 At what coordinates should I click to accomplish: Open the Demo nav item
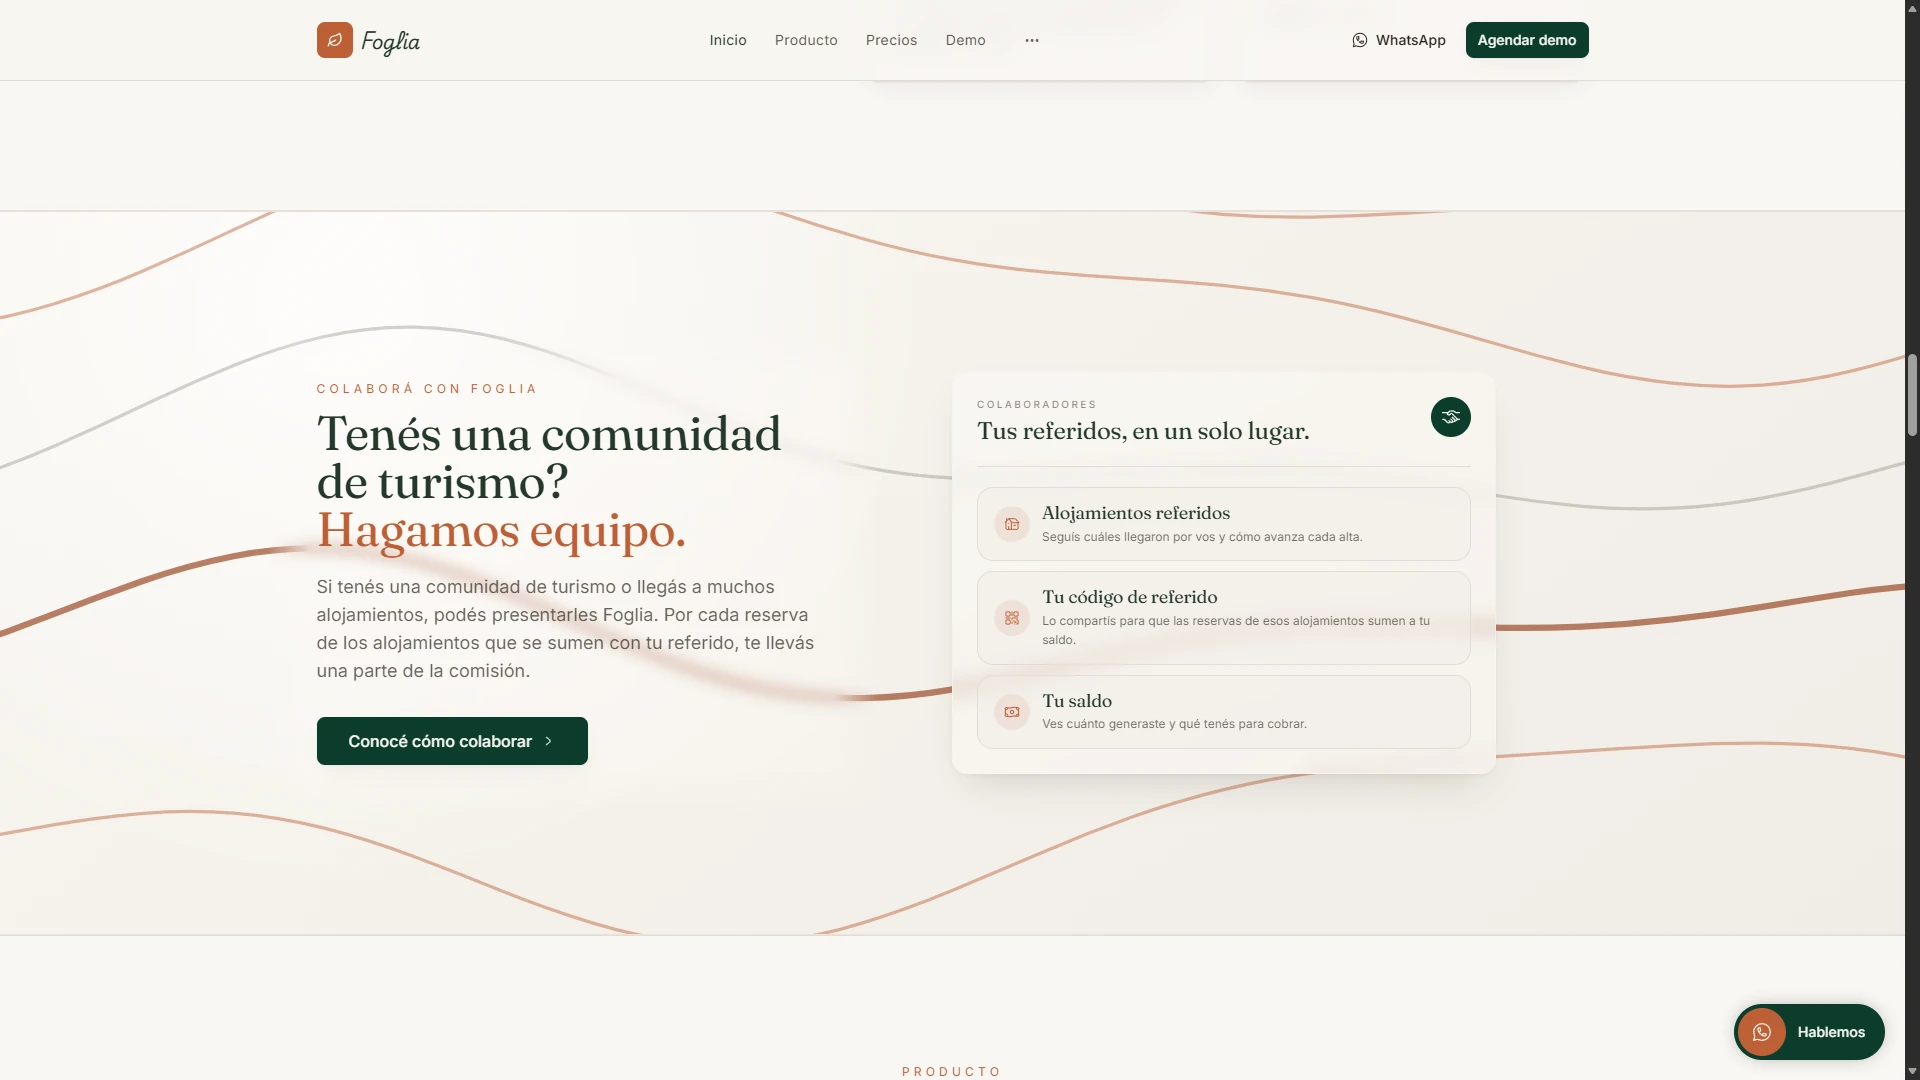966,40
